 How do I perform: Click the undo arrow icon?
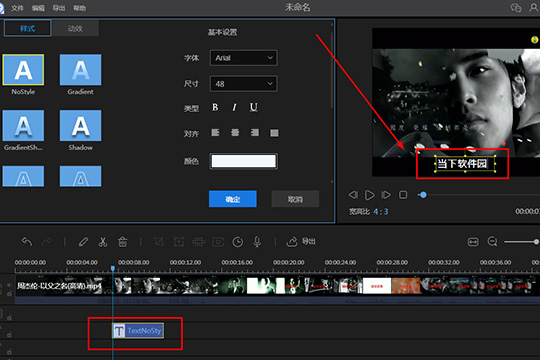(x=27, y=242)
